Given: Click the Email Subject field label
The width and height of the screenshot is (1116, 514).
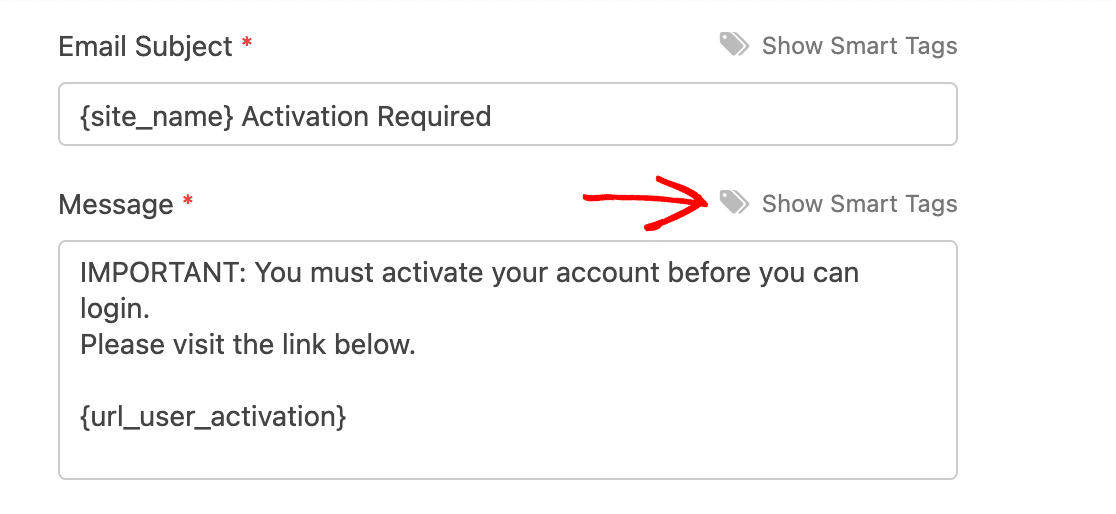Looking at the screenshot, I should (x=146, y=46).
